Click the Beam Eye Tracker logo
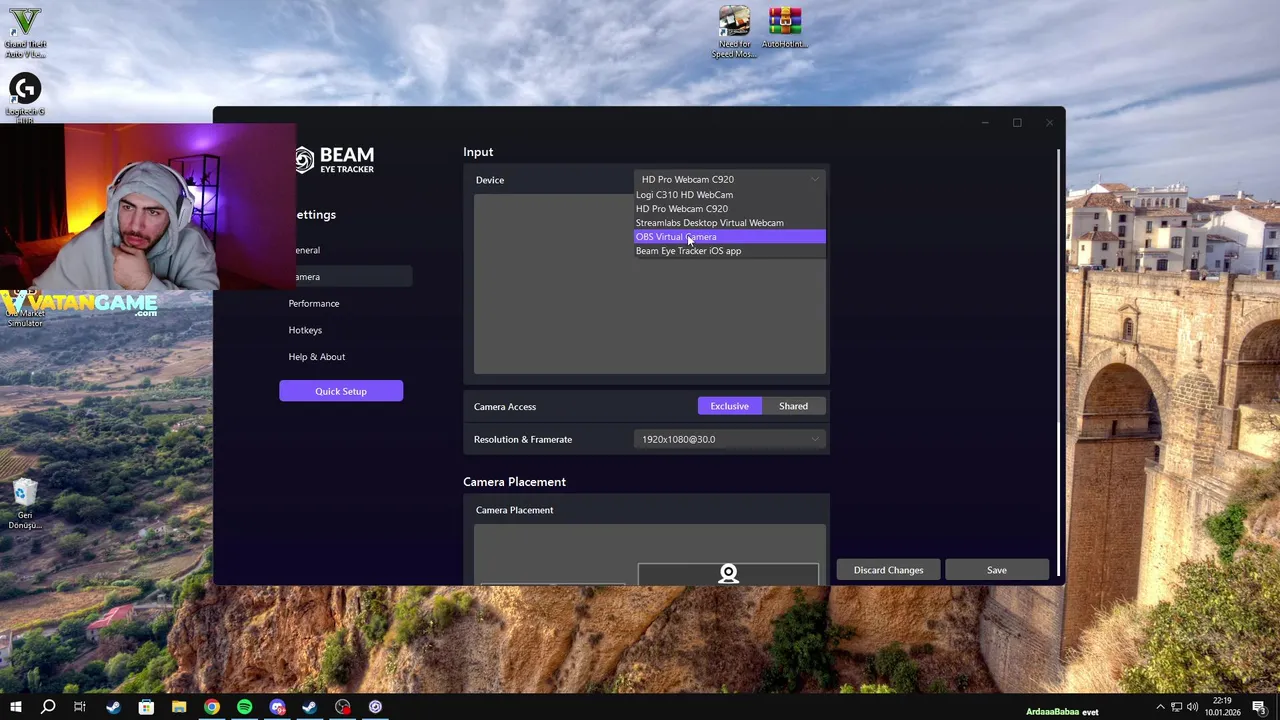Viewport: 1280px width, 720px height. pos(335,160)
